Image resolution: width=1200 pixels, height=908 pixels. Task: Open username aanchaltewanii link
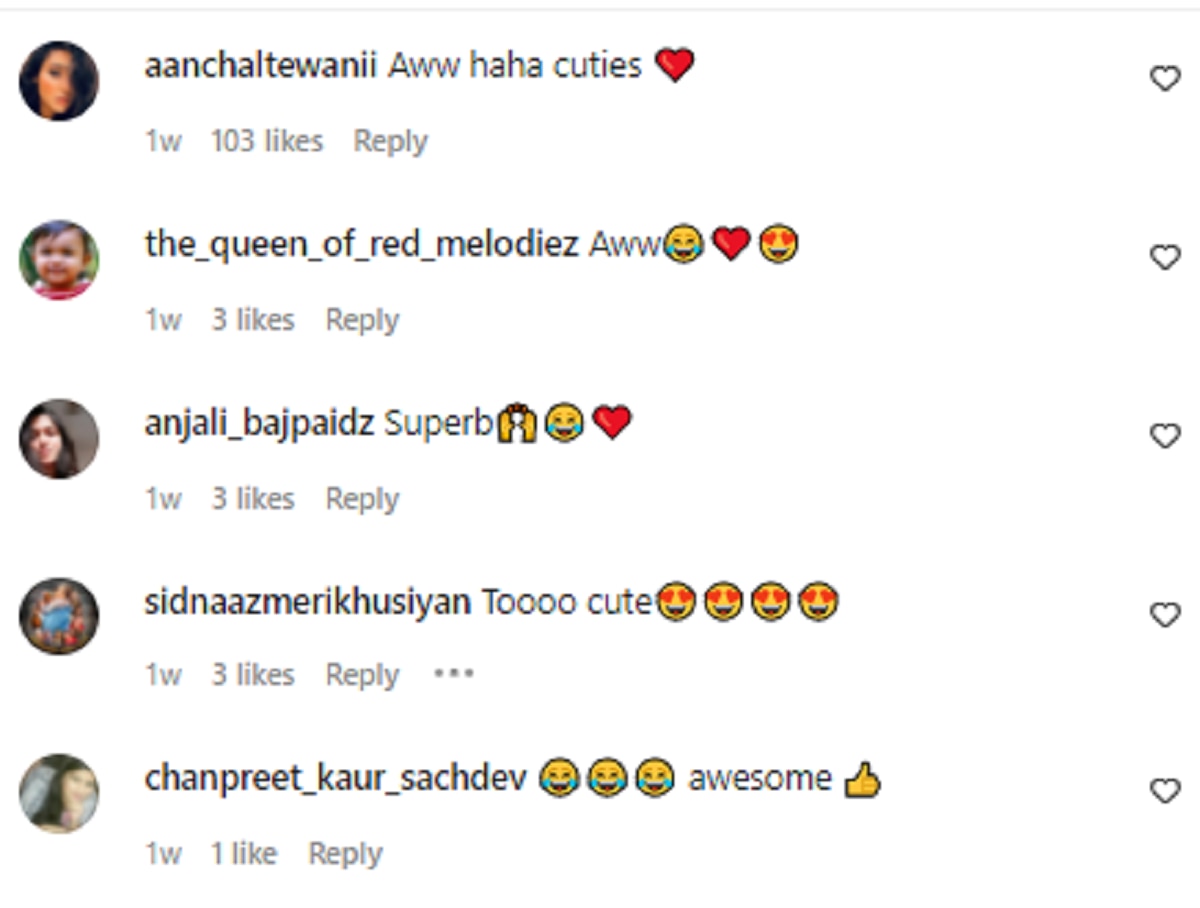[x=259, y=66]
